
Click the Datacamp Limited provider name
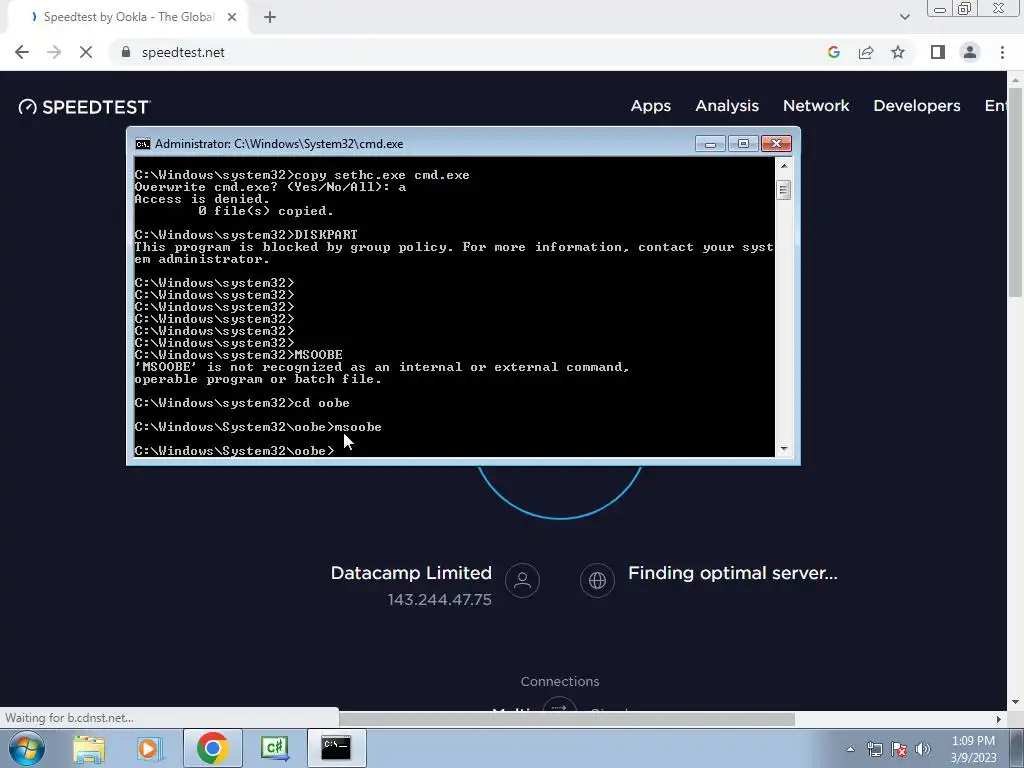(x=411, y=573)
